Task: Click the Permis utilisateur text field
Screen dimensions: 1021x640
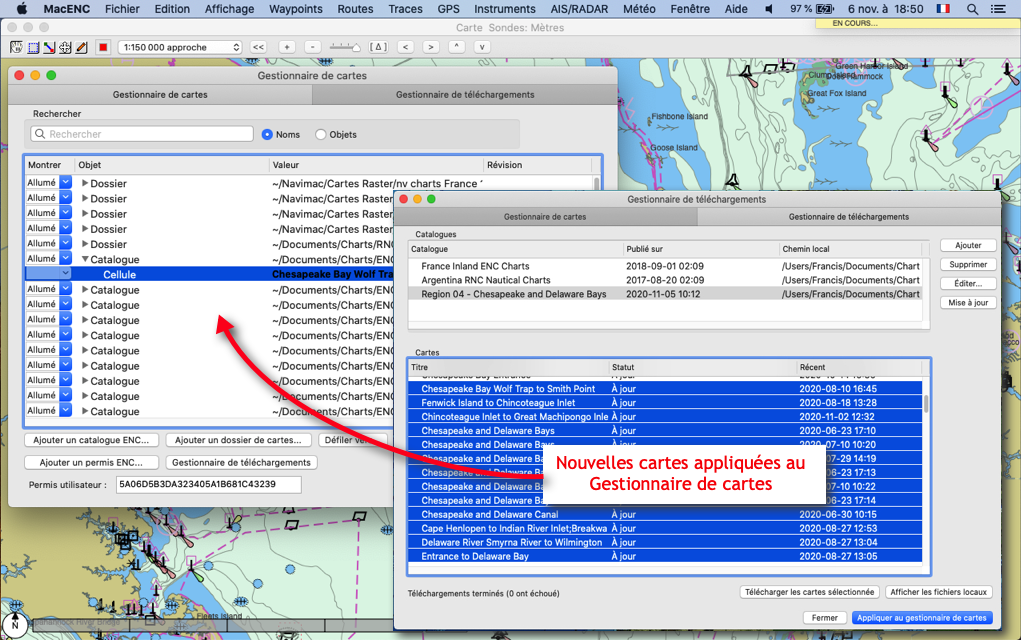Action: (x=208, y=484)
